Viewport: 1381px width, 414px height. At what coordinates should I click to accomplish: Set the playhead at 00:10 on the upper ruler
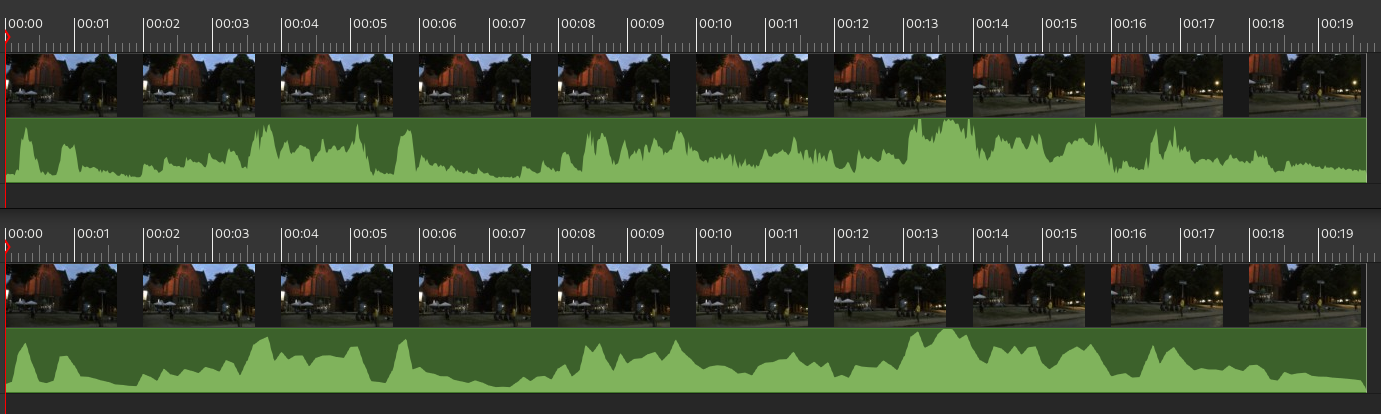pos(714,23)
